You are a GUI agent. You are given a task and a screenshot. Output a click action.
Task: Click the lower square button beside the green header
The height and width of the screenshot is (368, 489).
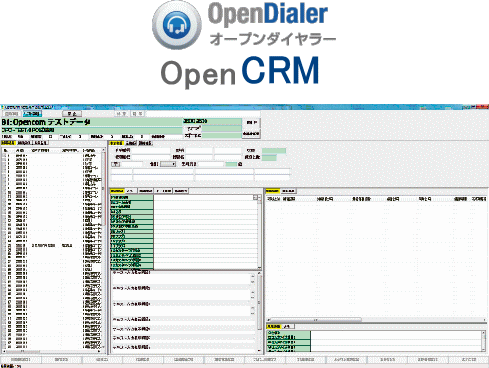point(252,133)
